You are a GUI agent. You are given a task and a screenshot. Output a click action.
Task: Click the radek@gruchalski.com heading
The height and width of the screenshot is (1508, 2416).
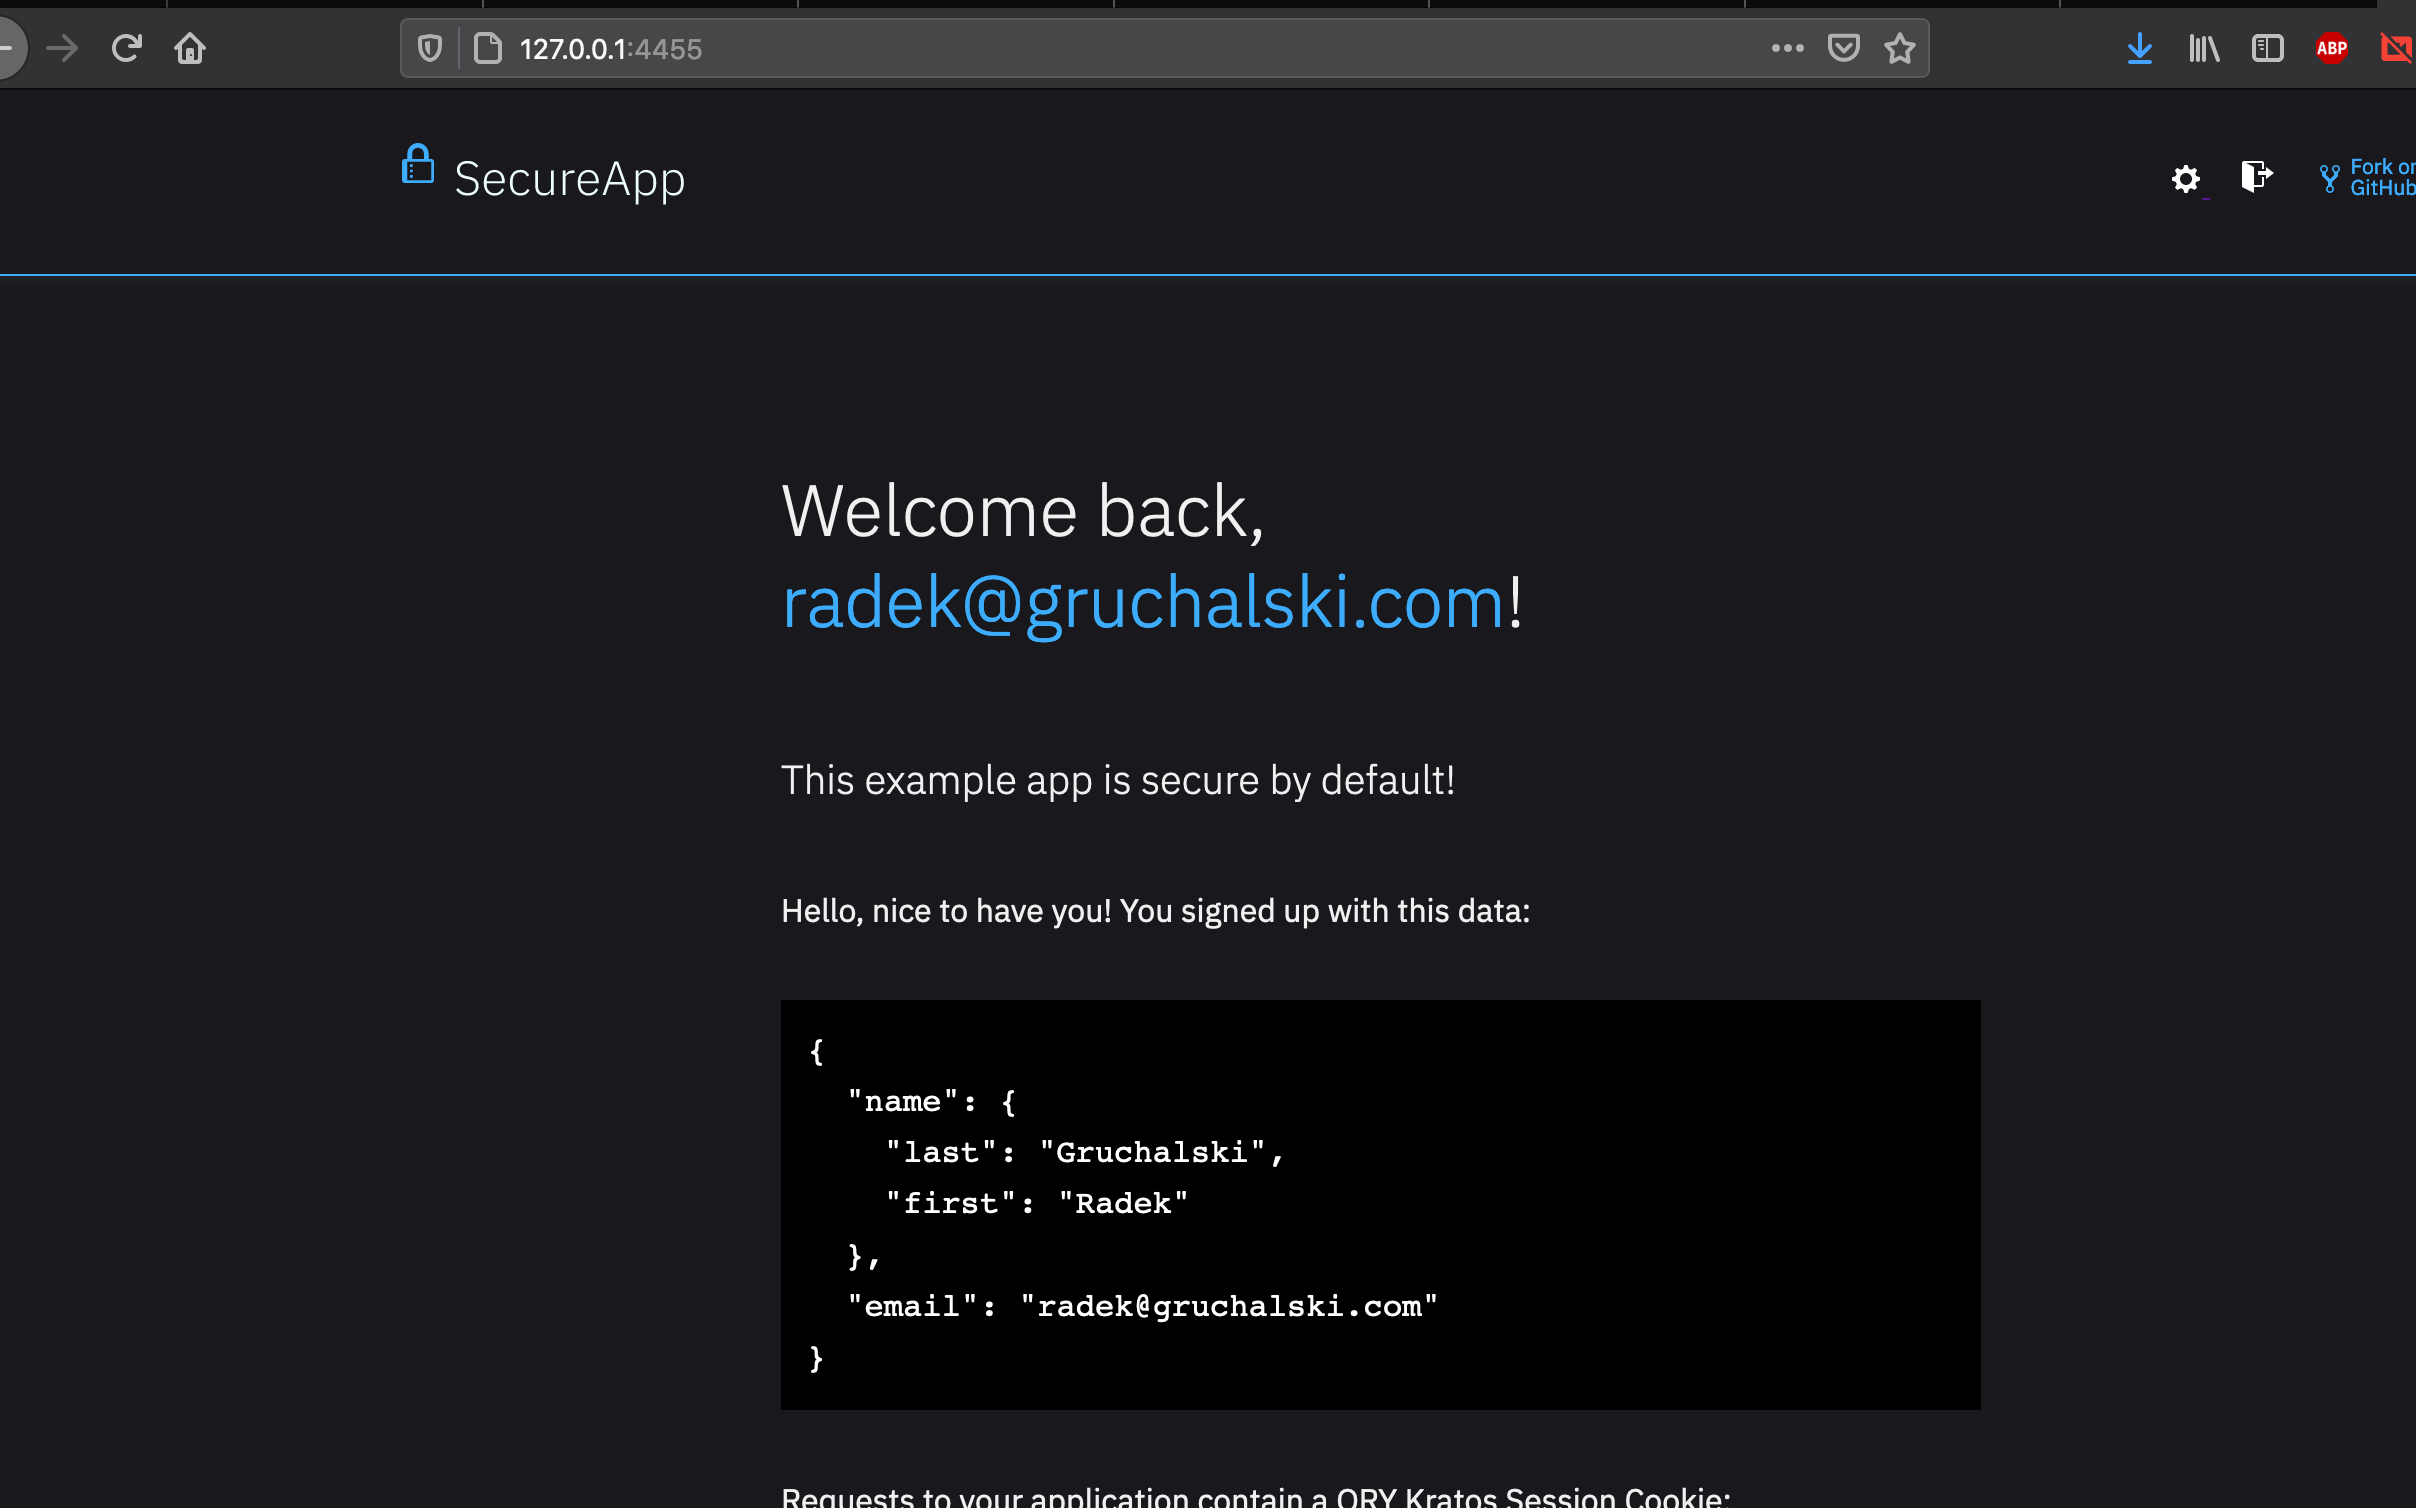(1143, 603)
